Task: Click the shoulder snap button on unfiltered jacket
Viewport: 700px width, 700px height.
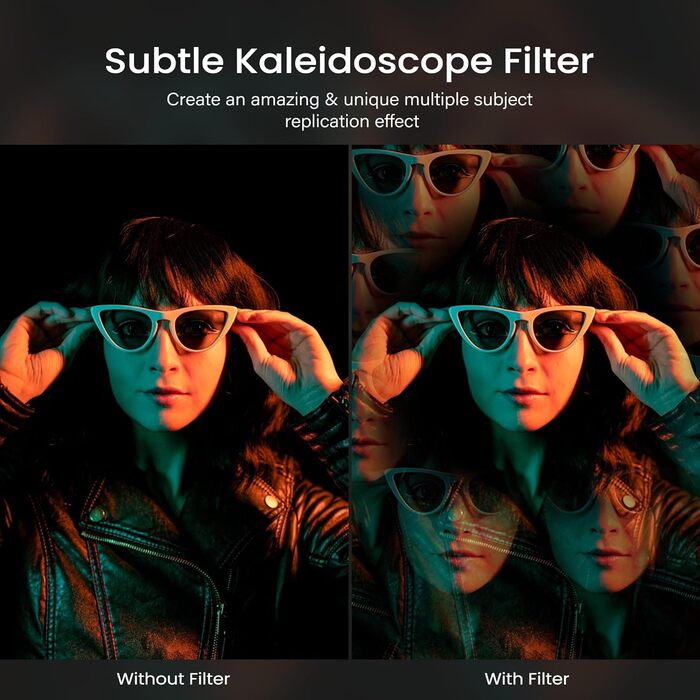Action: (271, 501)
